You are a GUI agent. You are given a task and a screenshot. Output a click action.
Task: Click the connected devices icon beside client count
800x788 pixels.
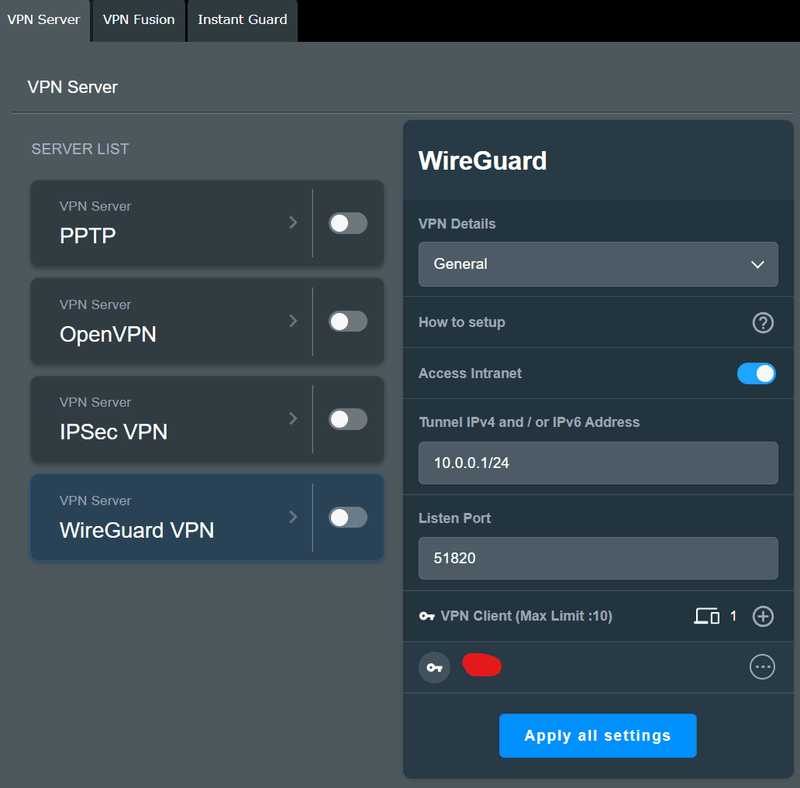click(707, 616)
